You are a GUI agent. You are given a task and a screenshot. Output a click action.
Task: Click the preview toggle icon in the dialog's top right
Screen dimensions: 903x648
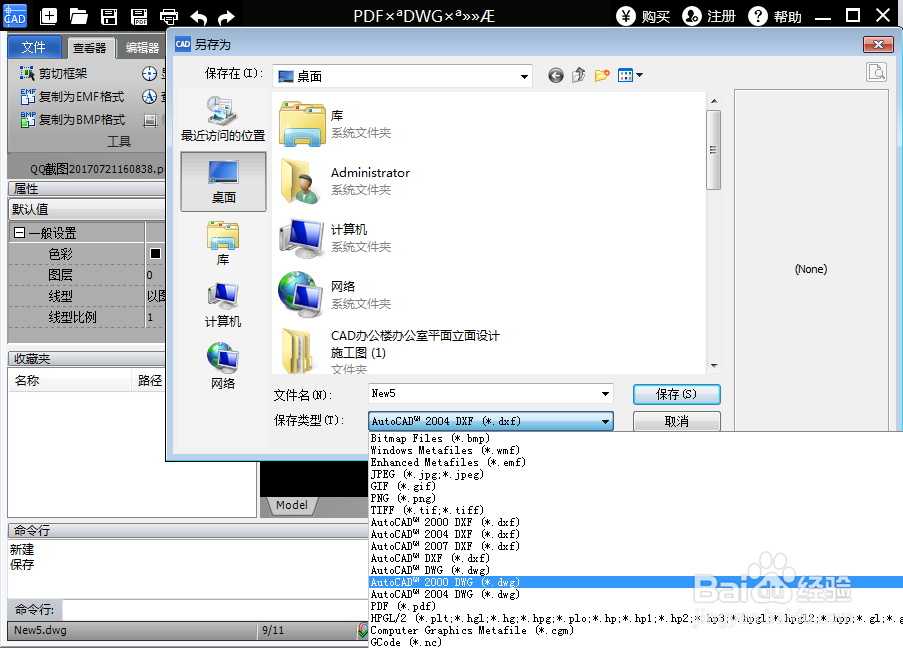[877, 72]
